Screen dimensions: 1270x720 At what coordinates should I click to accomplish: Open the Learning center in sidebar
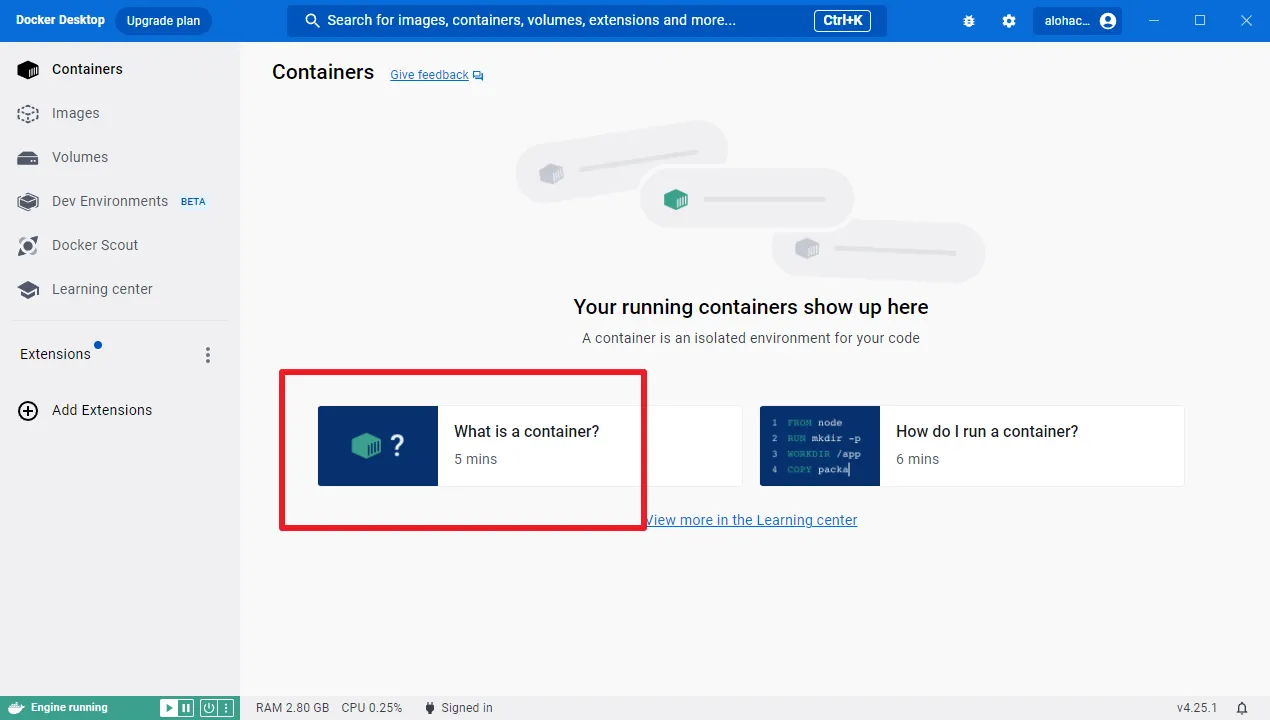[120, 289]
